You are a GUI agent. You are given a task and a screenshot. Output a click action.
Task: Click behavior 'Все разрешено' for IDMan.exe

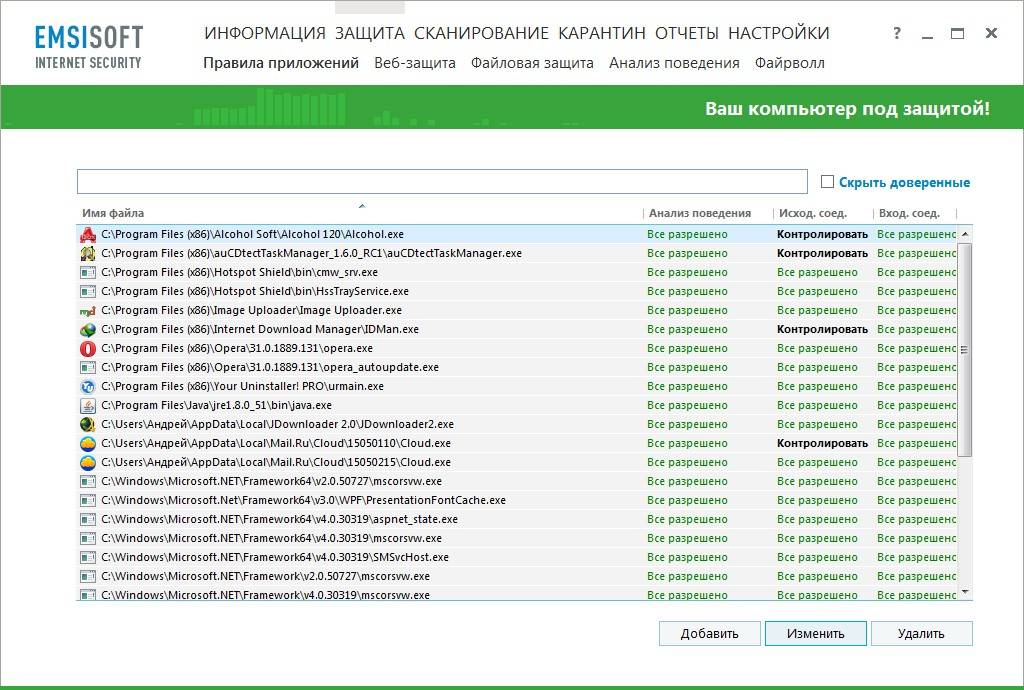(687, 330)
